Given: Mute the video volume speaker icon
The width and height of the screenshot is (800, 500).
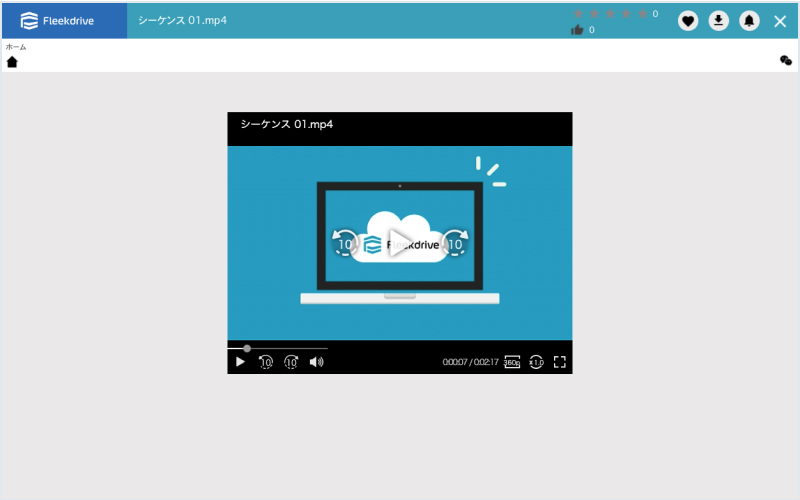Looking at the screenshot, I should pyautogui.click(x=316, y=362).
